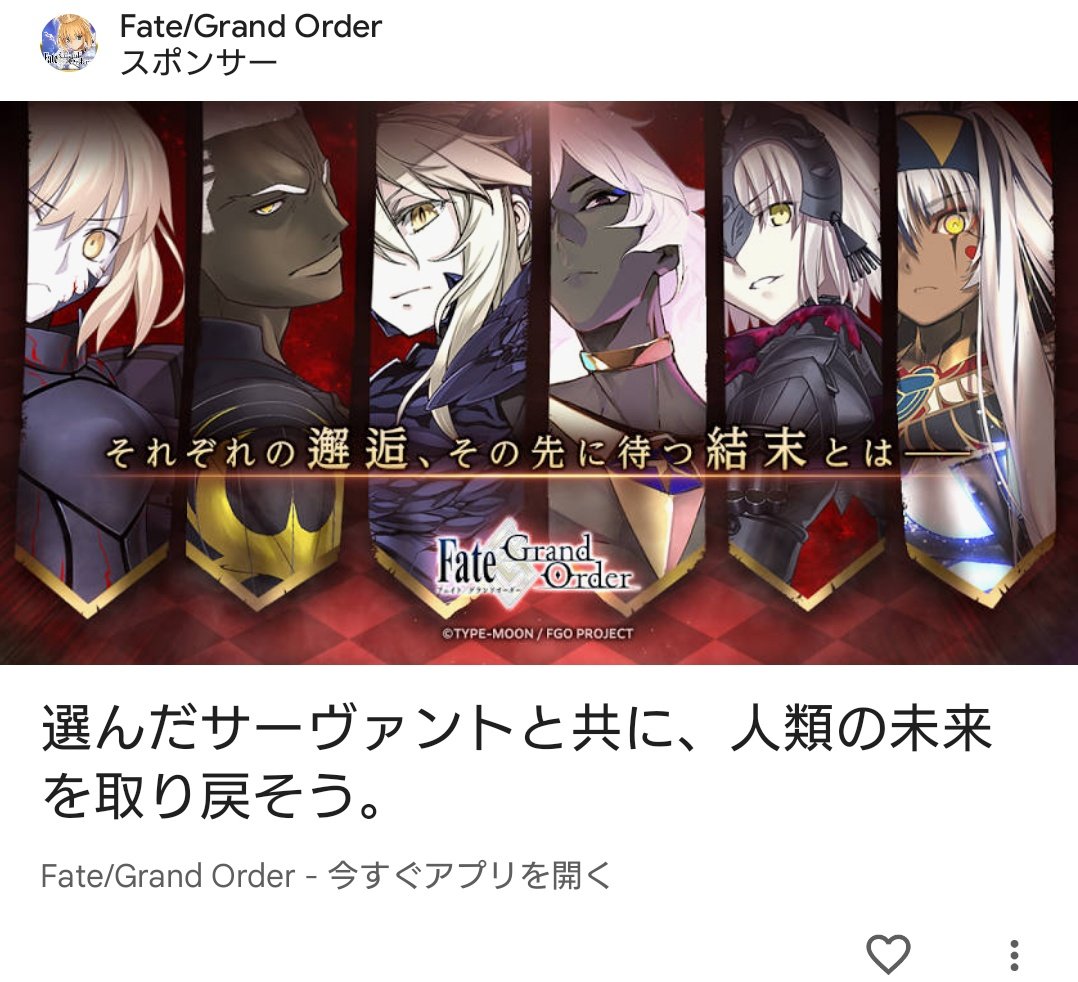Viewport: 1078px width, 982px height.
Task: Open the three-dot more options menu
Action: [x=1014, y=954]
